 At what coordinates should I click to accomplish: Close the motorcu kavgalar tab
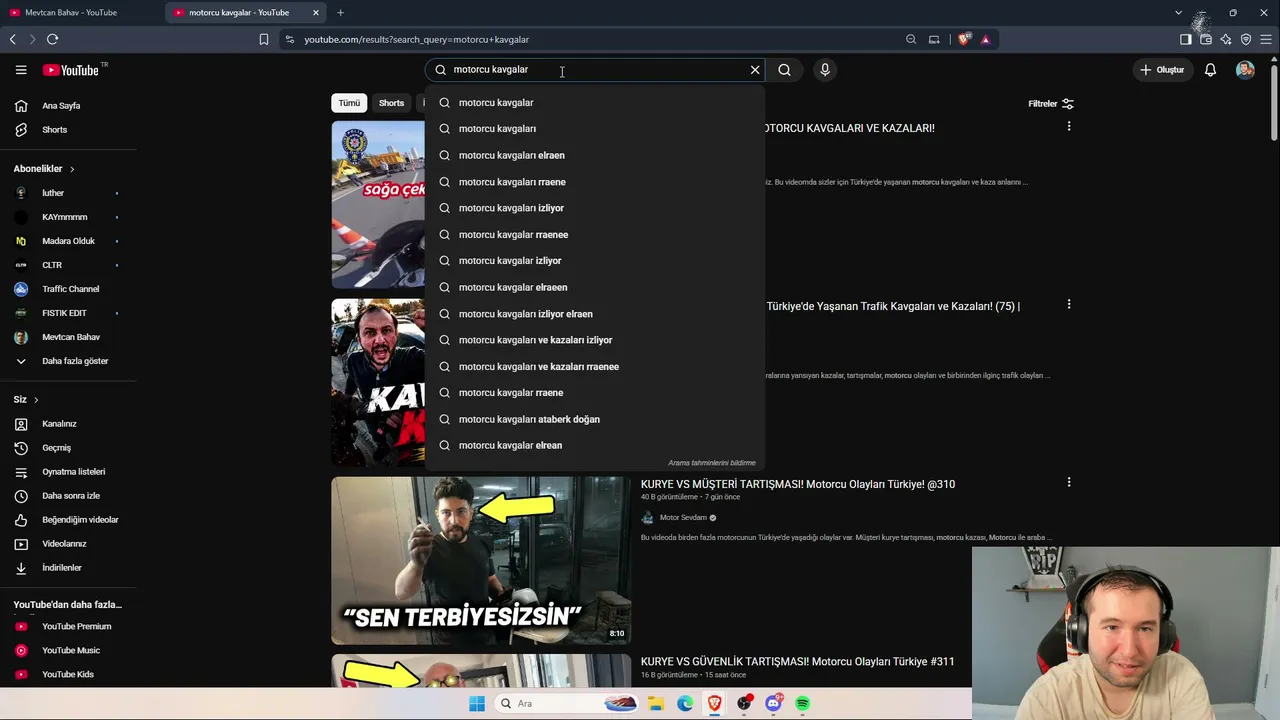(316, 13)
